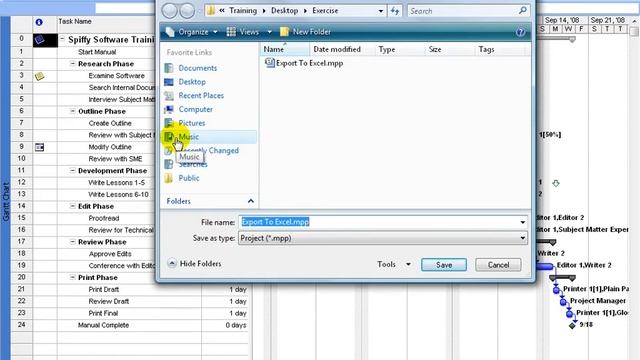Click the note icon on row 3
The width and height of the screenshot is (640, 360).
40,76
